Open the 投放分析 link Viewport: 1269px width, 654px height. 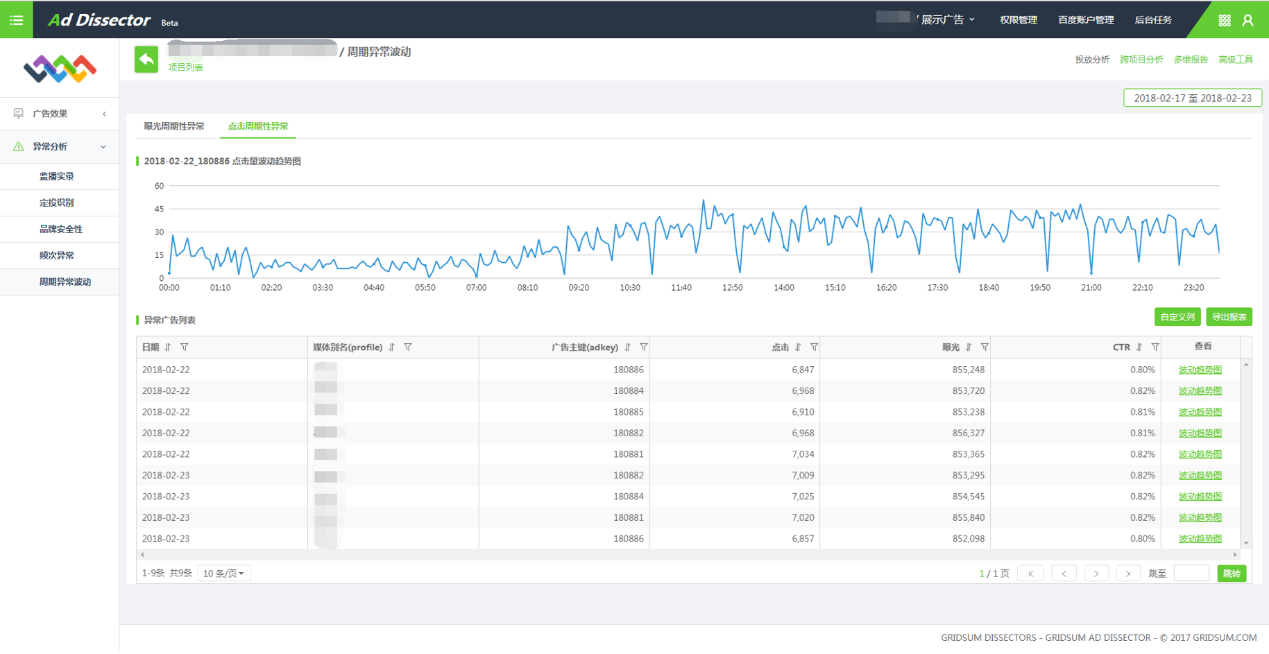pos(1092,60)
